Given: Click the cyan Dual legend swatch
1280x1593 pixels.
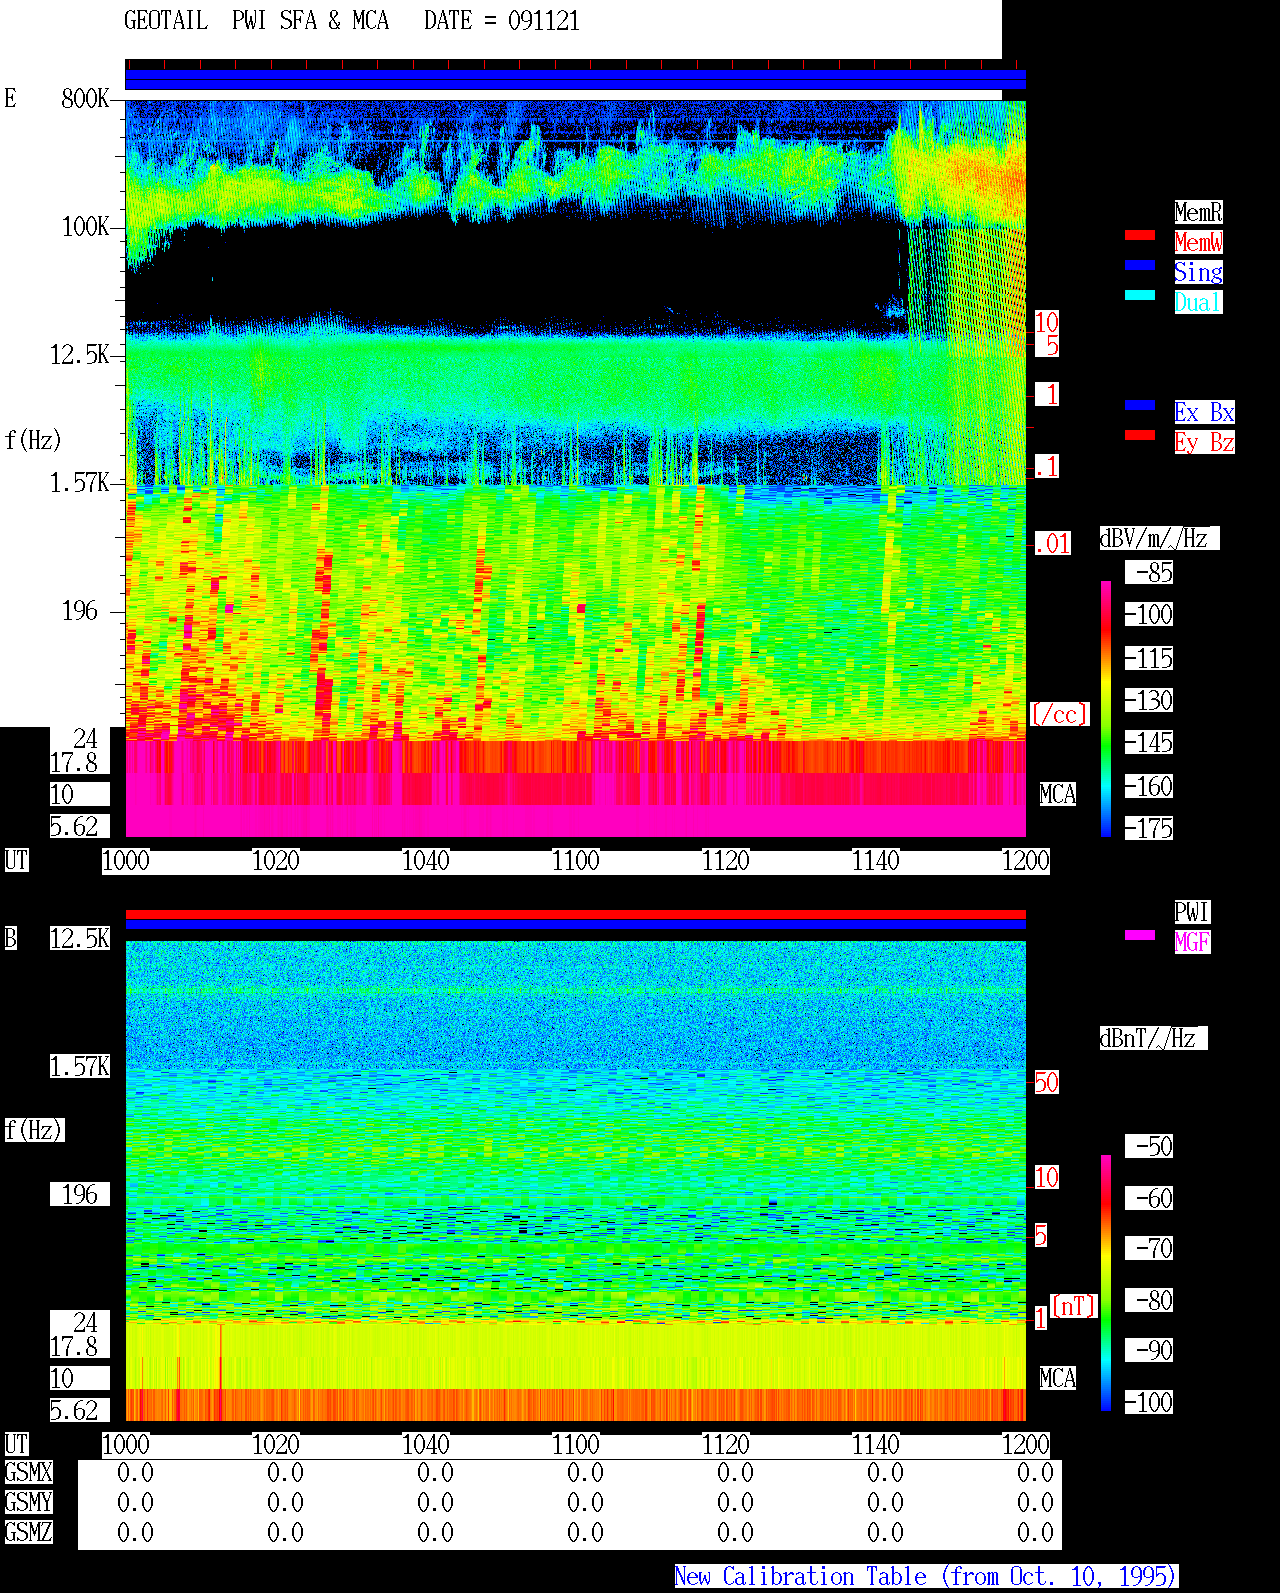Looking at the screenshot, I should pos(1140,295).
